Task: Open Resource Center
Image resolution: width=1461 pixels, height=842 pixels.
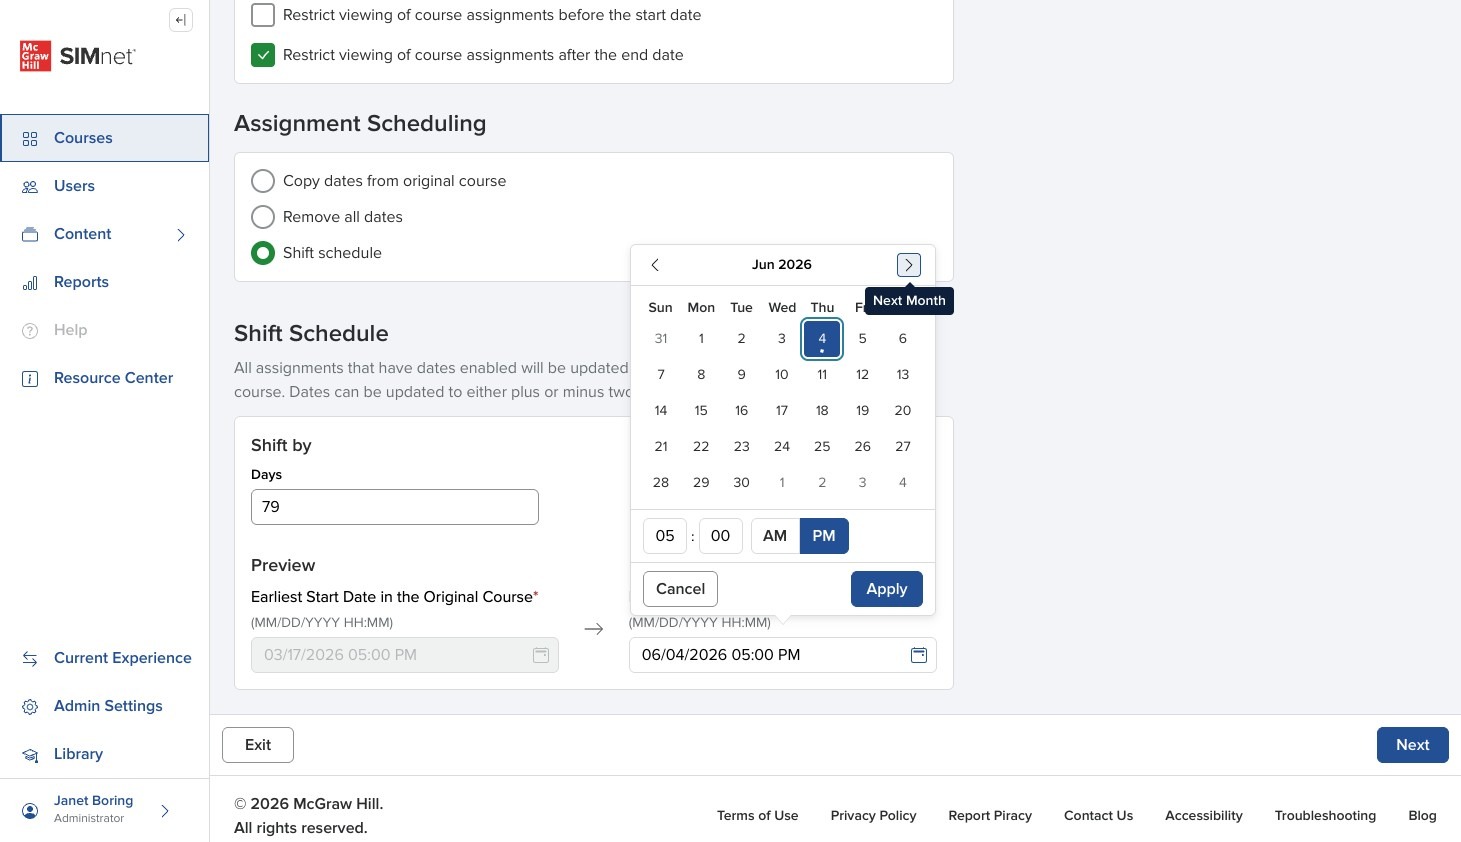Action: (105, 378)
